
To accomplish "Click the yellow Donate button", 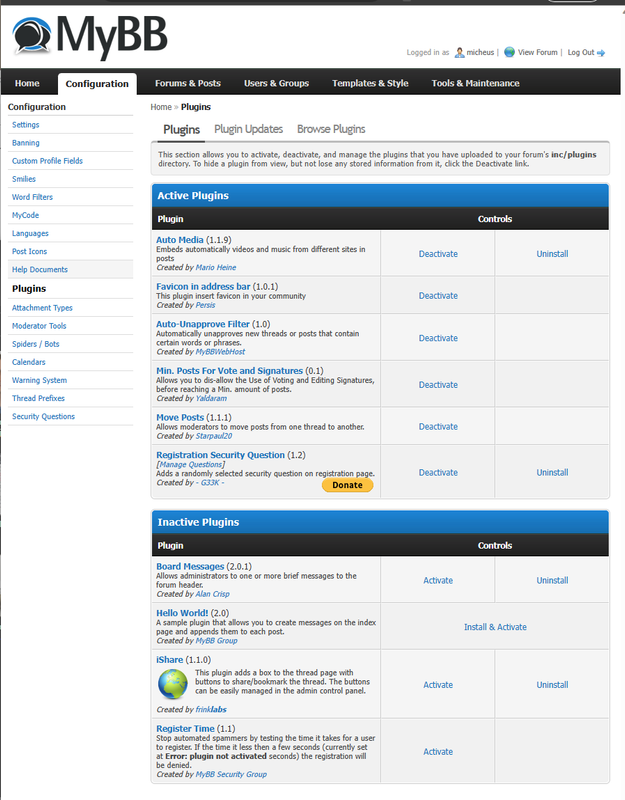I will [x=347, y=485].
